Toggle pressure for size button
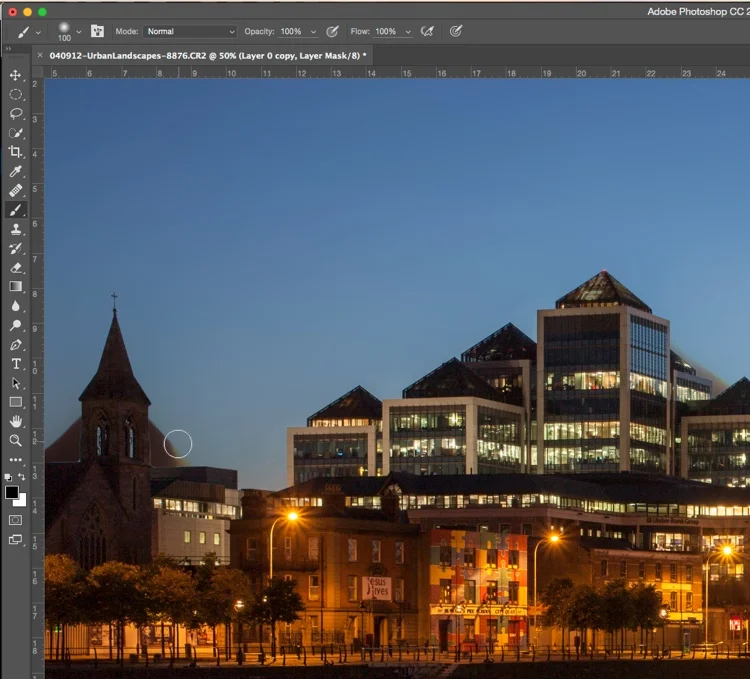The image size is (750, 679). (456, 31)
